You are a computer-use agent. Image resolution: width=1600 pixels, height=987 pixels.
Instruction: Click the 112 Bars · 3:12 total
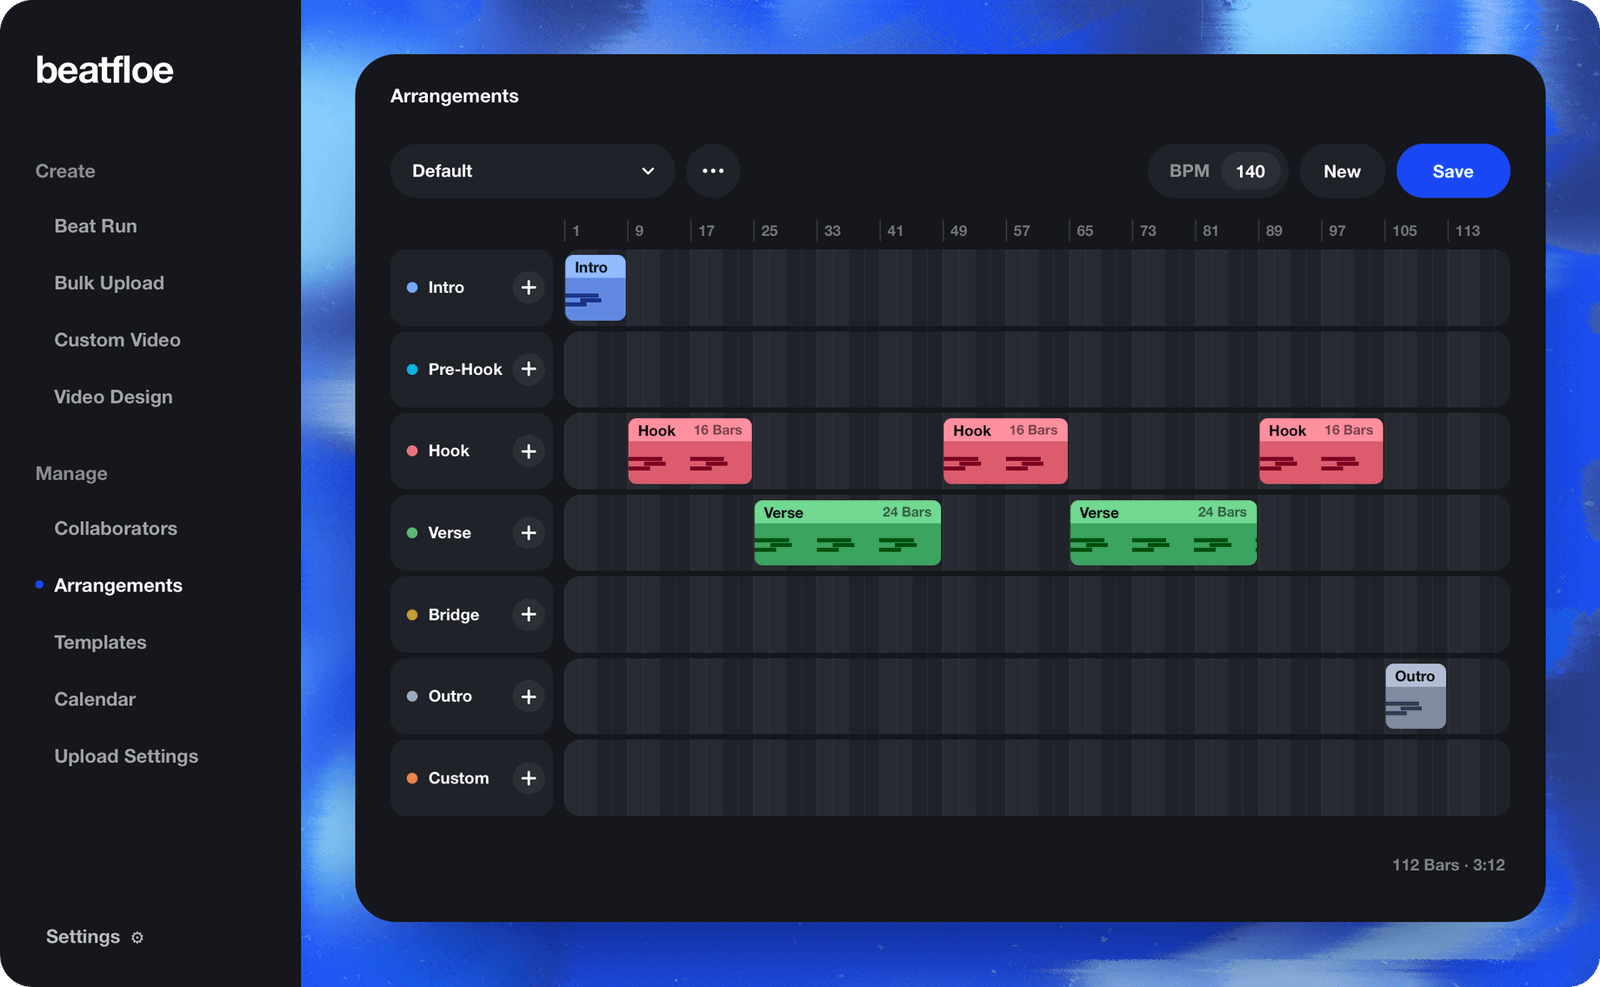1448,865
